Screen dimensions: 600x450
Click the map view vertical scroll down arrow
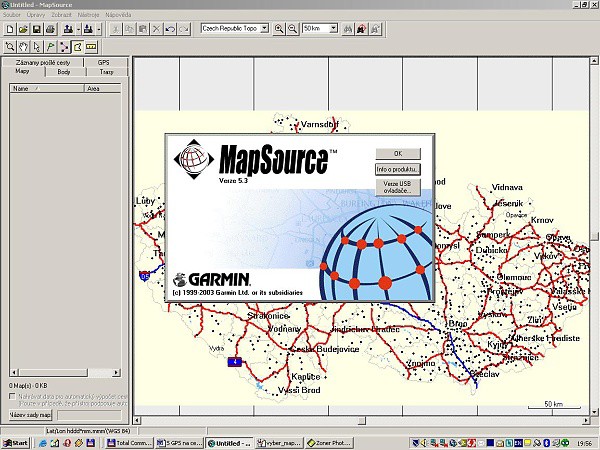tap(594, 412)
